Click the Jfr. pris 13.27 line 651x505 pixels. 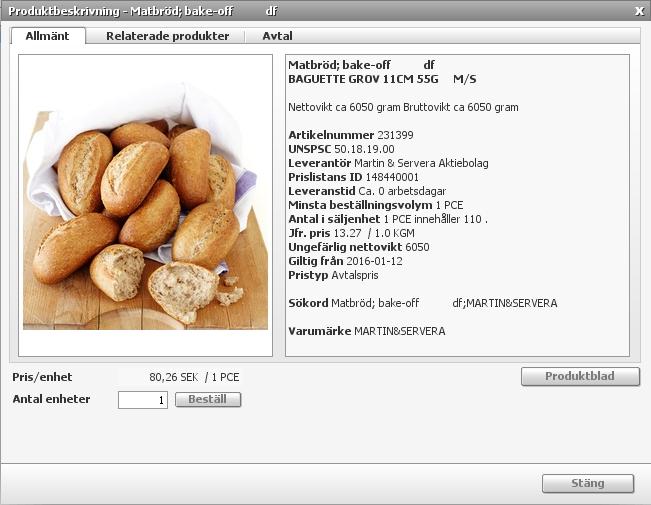[x=351, y=233]
